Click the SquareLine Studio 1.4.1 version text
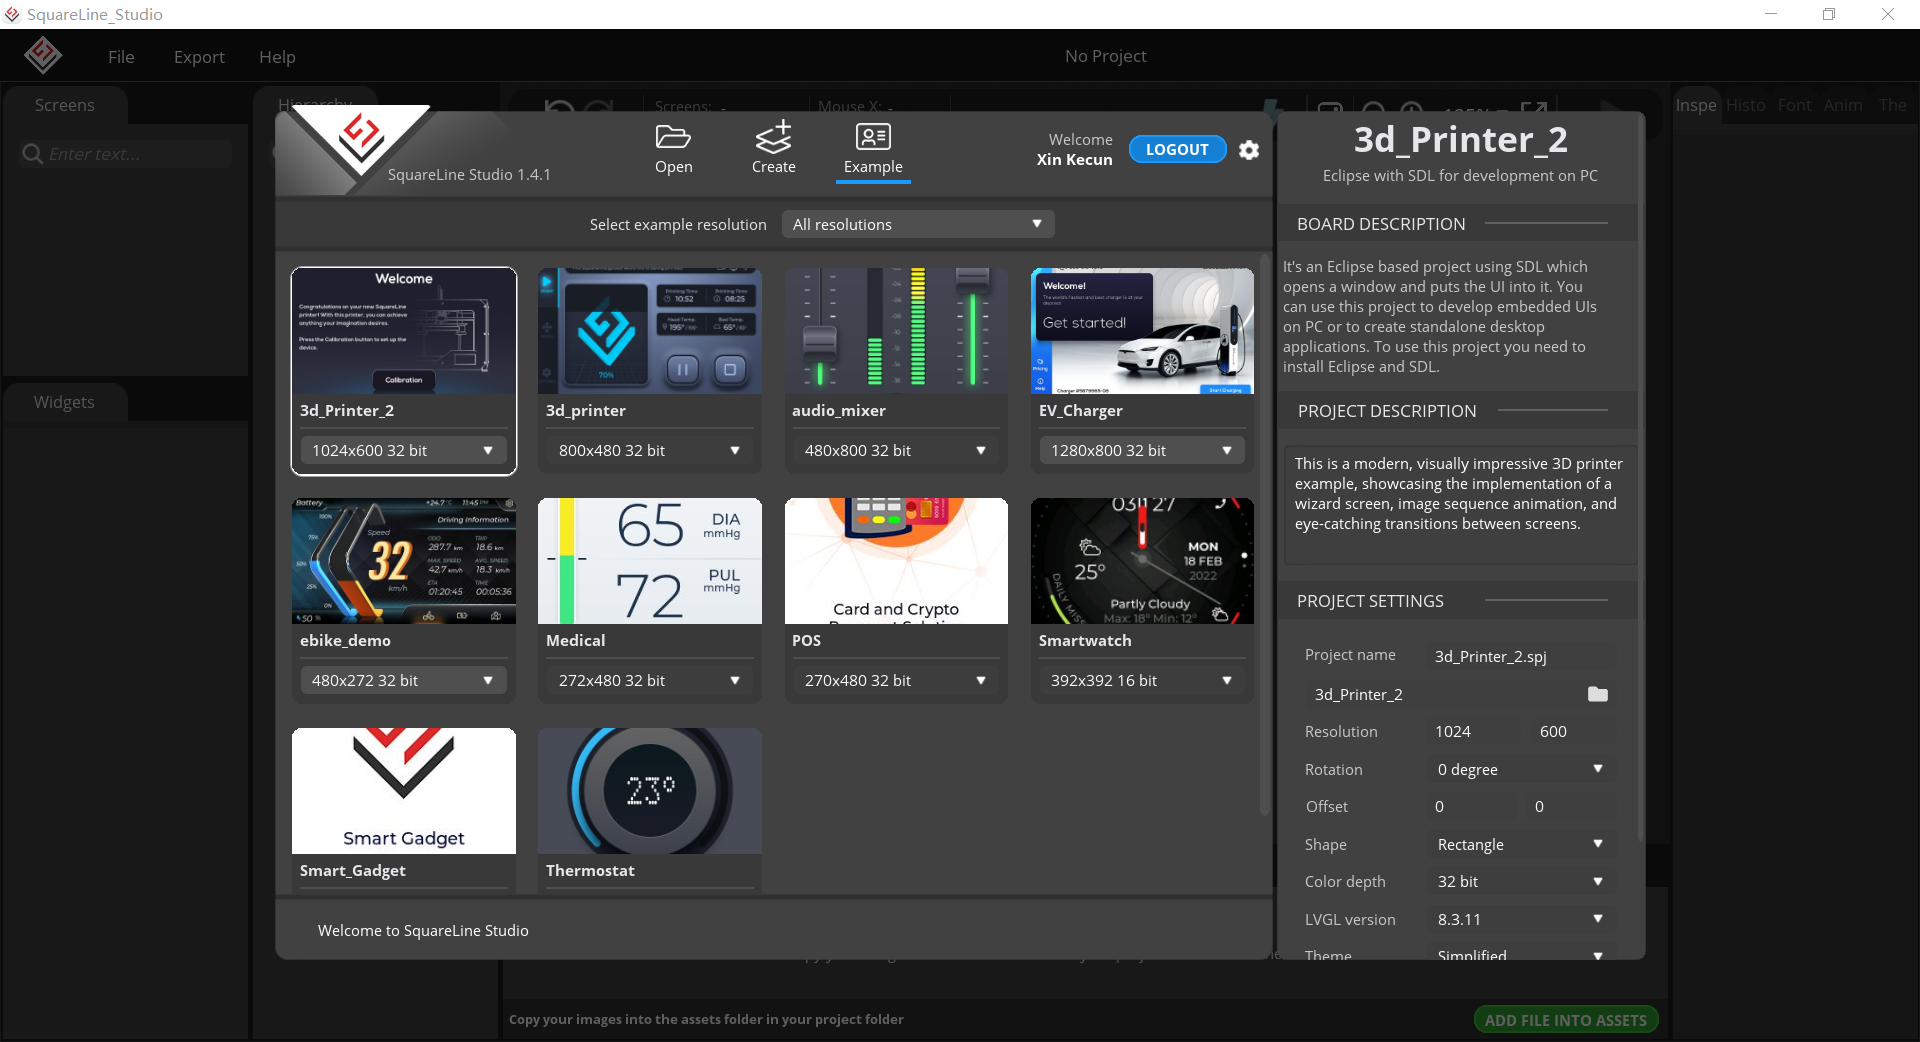Screen dimensions: 1920x1042 pos(469,175)
